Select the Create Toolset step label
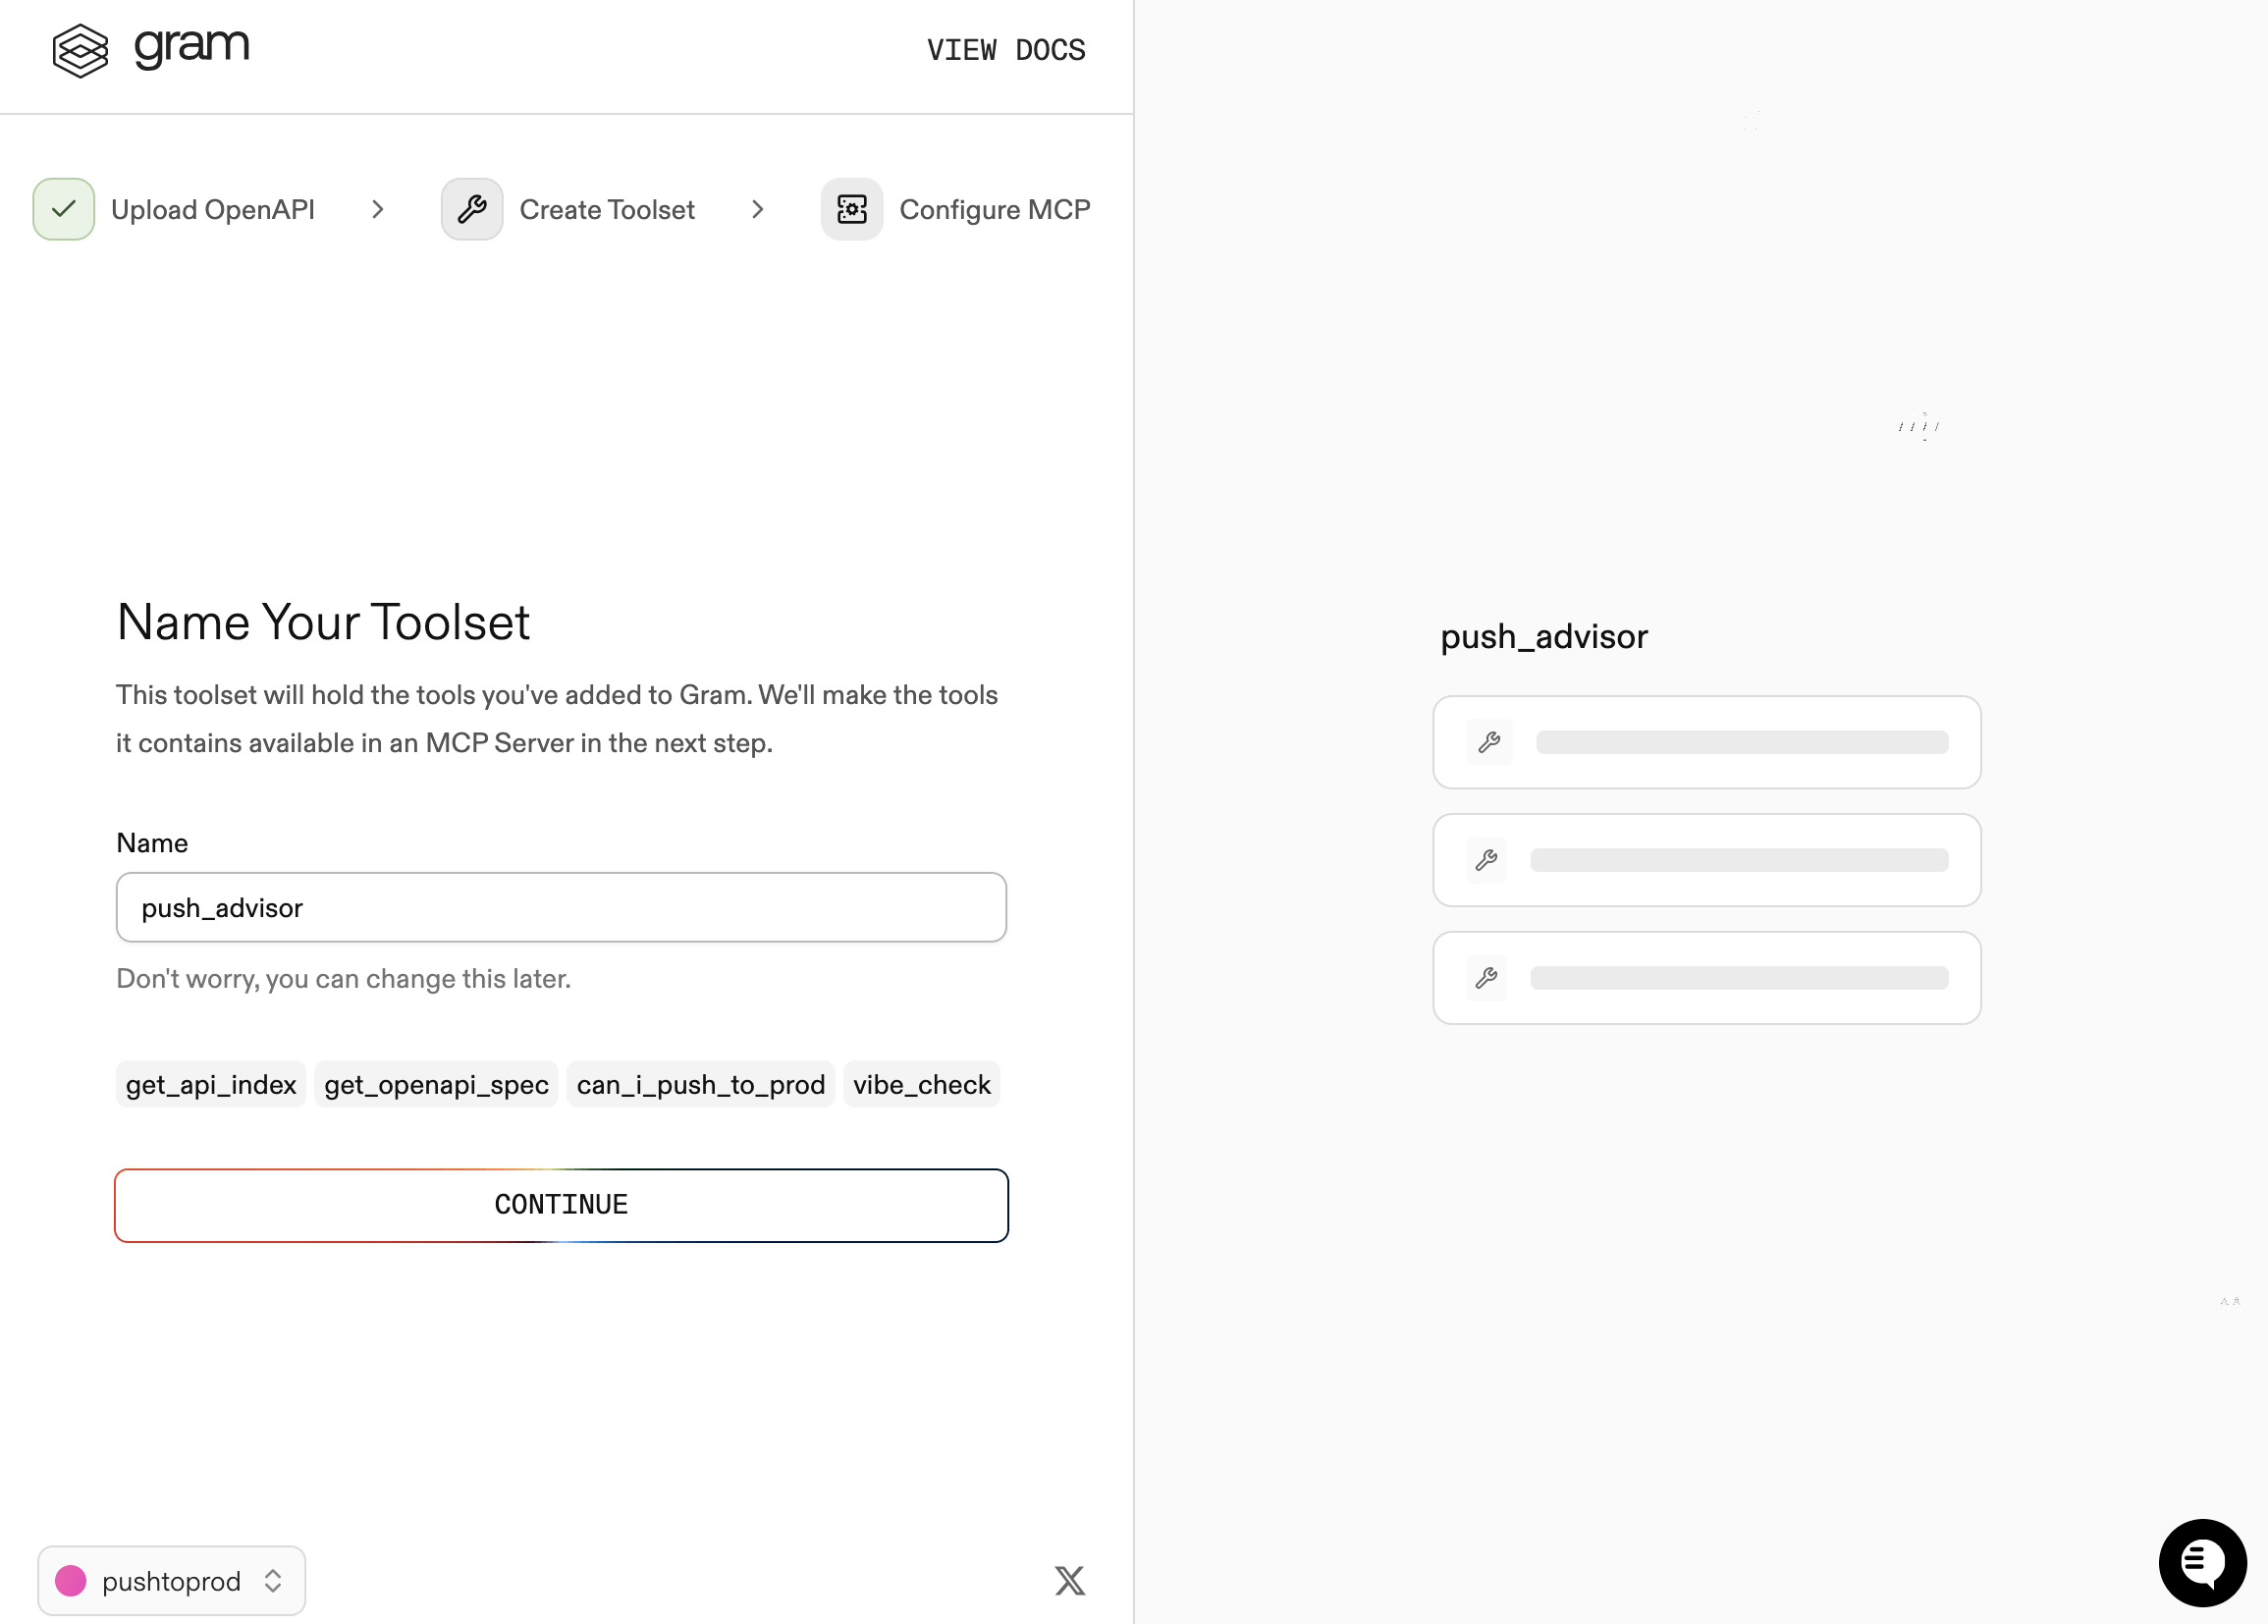Image resolution: width=2268 pixels, height=1624 pixels. (607, 209)
